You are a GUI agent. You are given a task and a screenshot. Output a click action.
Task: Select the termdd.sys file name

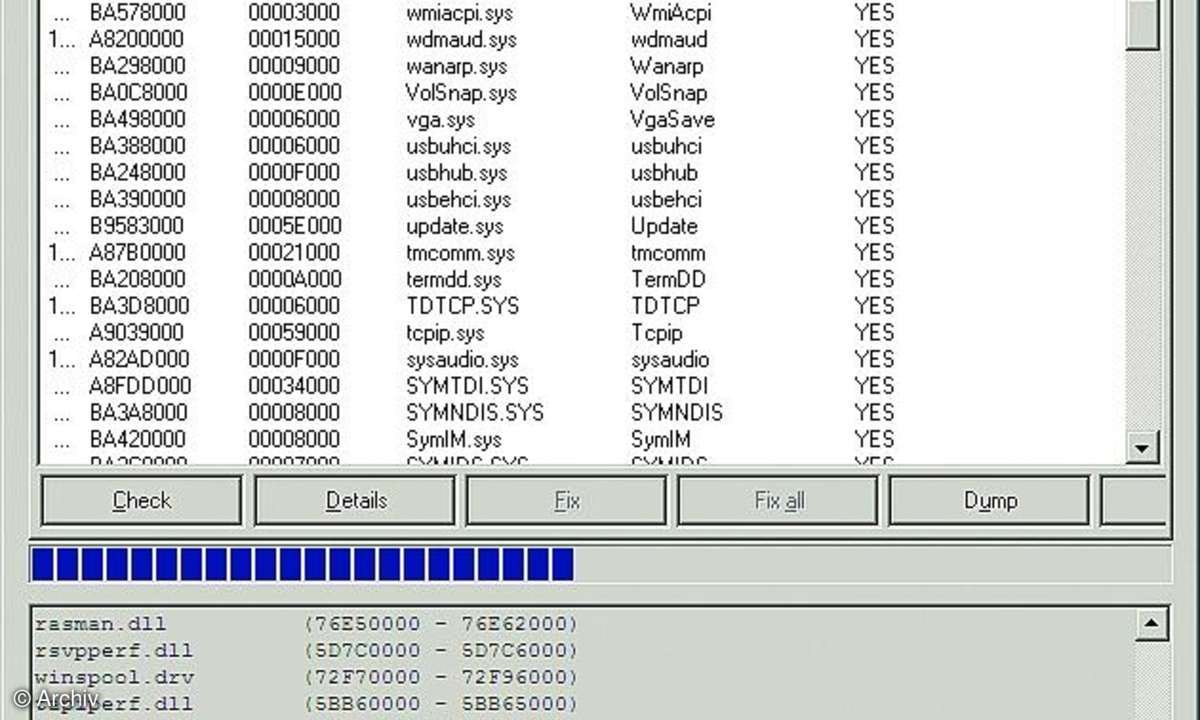[453, 279]
